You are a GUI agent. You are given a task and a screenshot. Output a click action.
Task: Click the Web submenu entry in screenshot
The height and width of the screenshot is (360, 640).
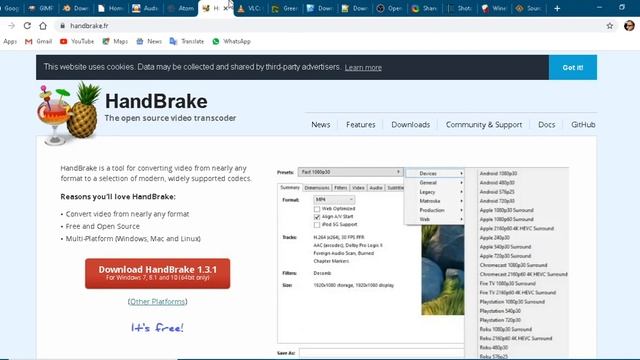(435, 219)
